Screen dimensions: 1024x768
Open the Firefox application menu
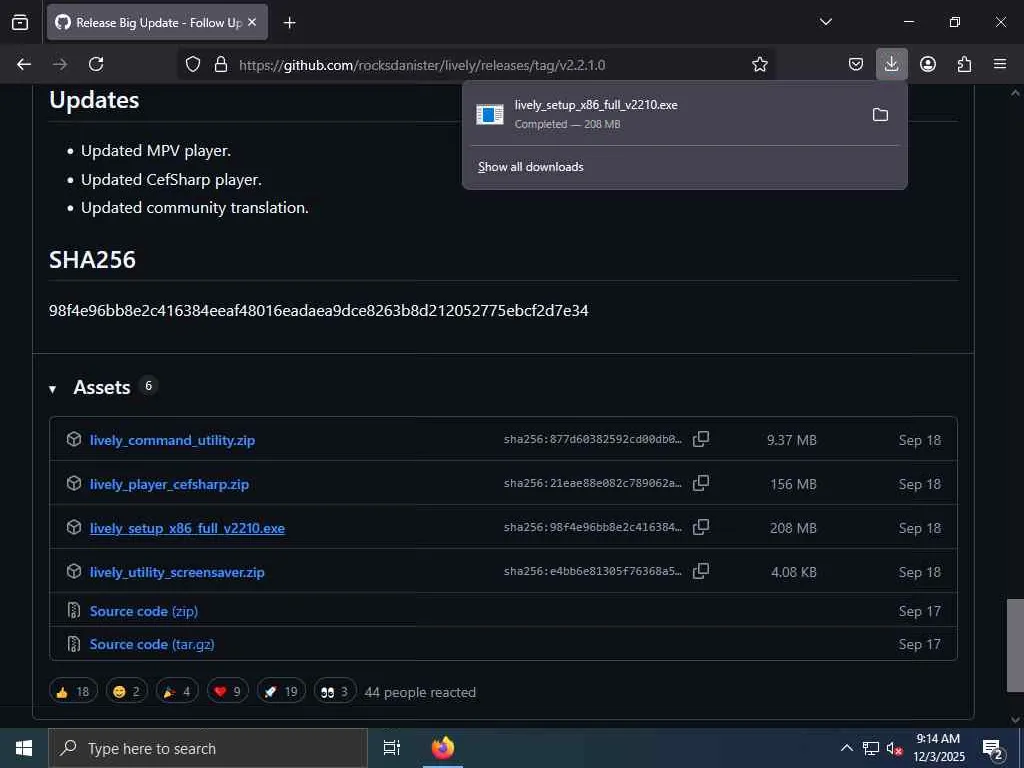[x=1000, y=64]
